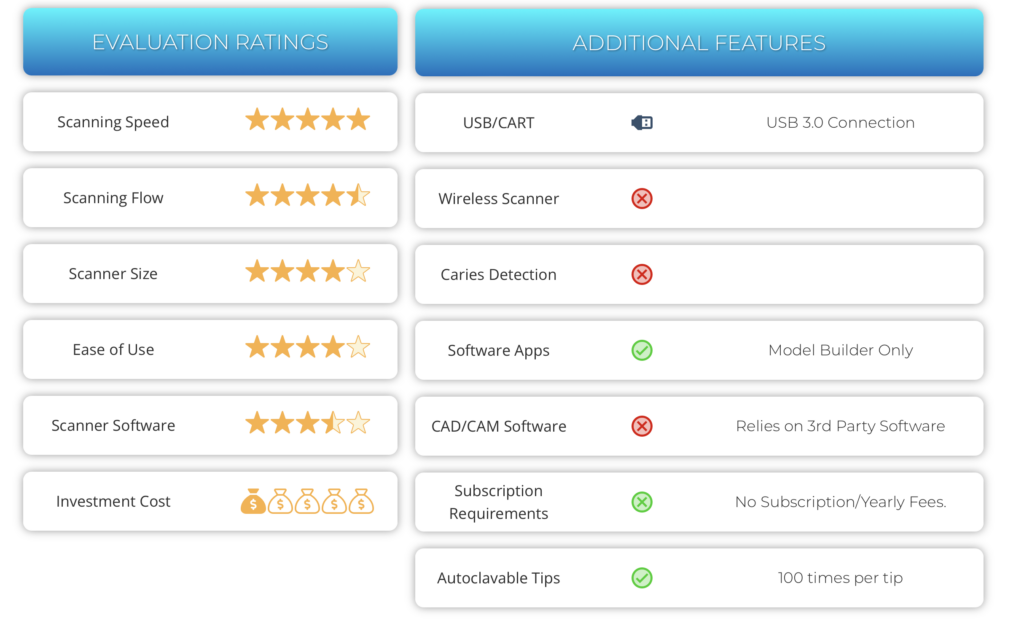Click the filled money bag icon

click(254, 501)
